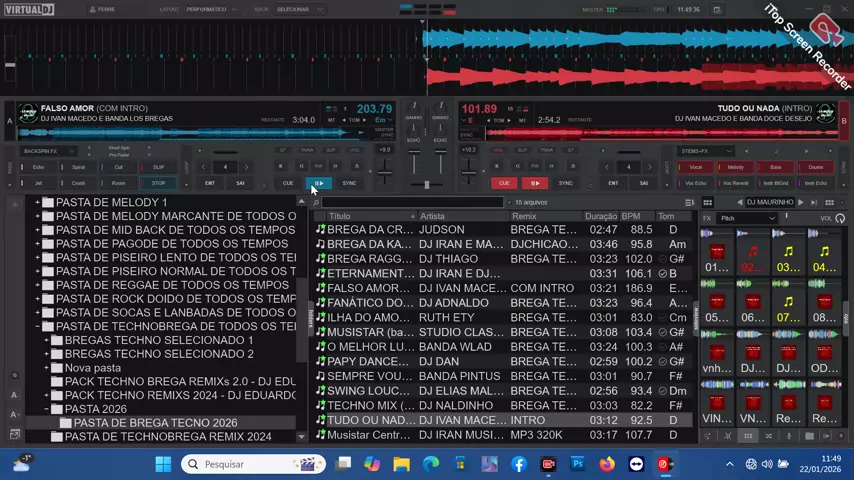Trigger the Vocal stem pad on deck B
The height and width of the screenshot is (480, 854).
pos(695,167)
